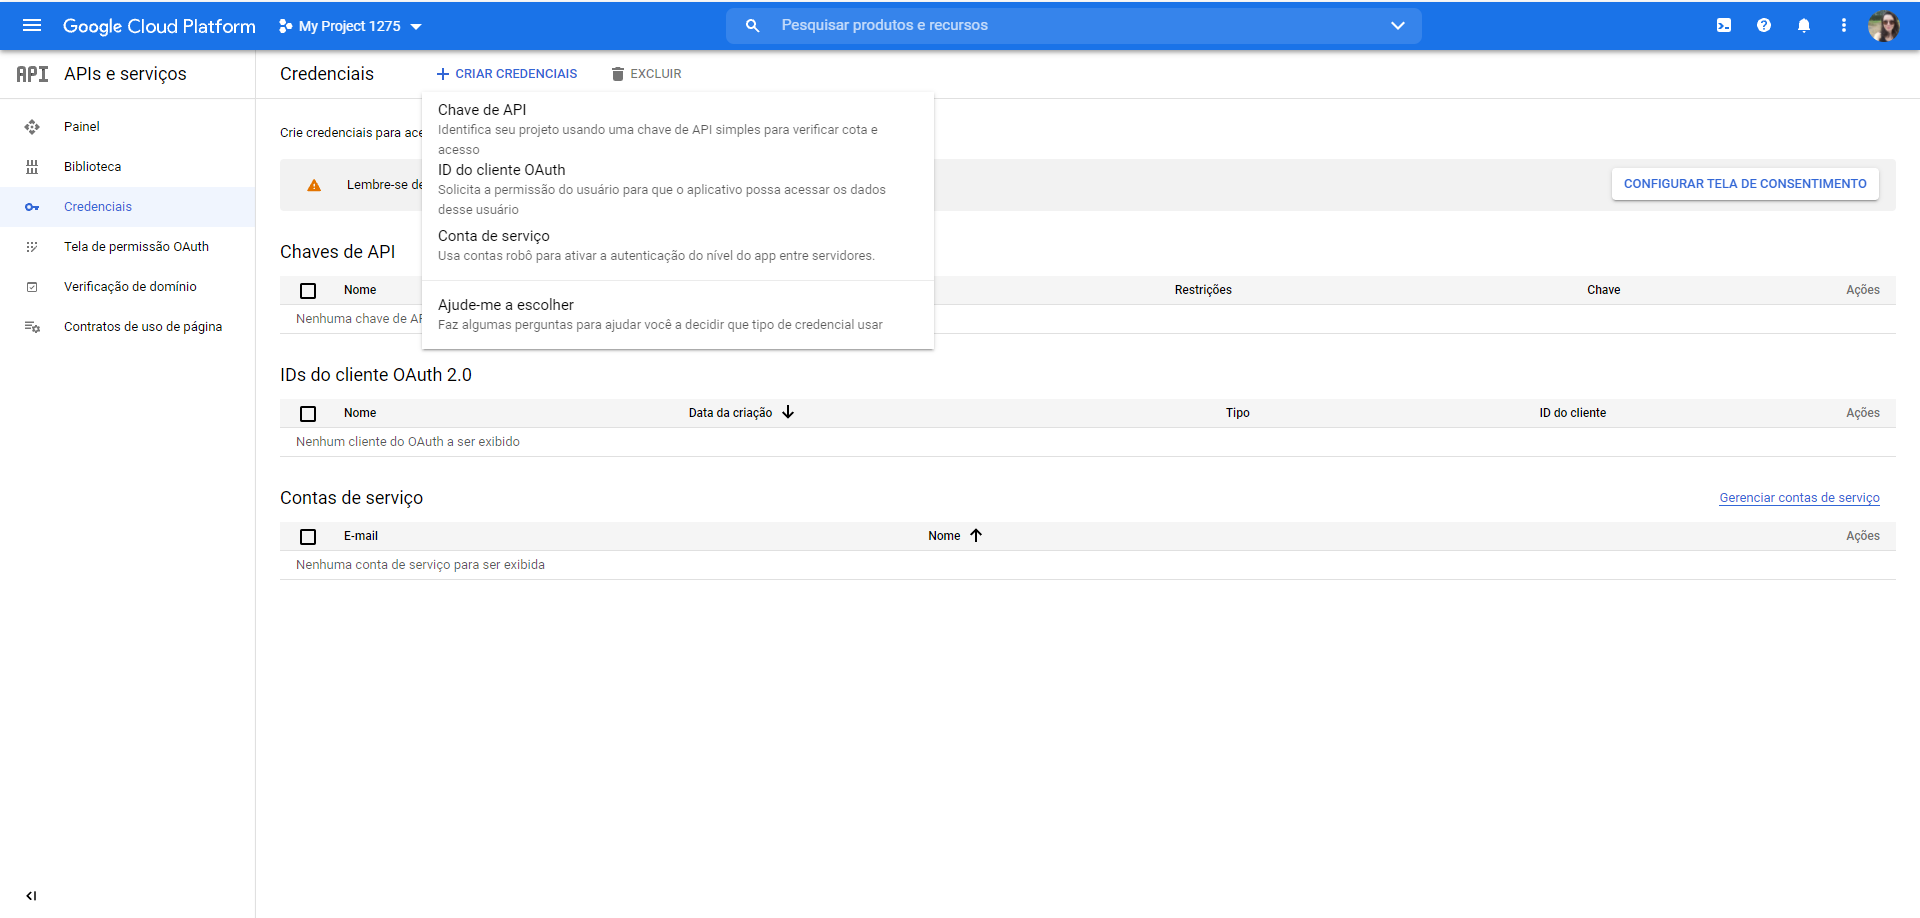The width and height of the screenshot is (1920, 918).
Task: Sort by Nome in Chaves de API table
Action: [x=360, y=290]
